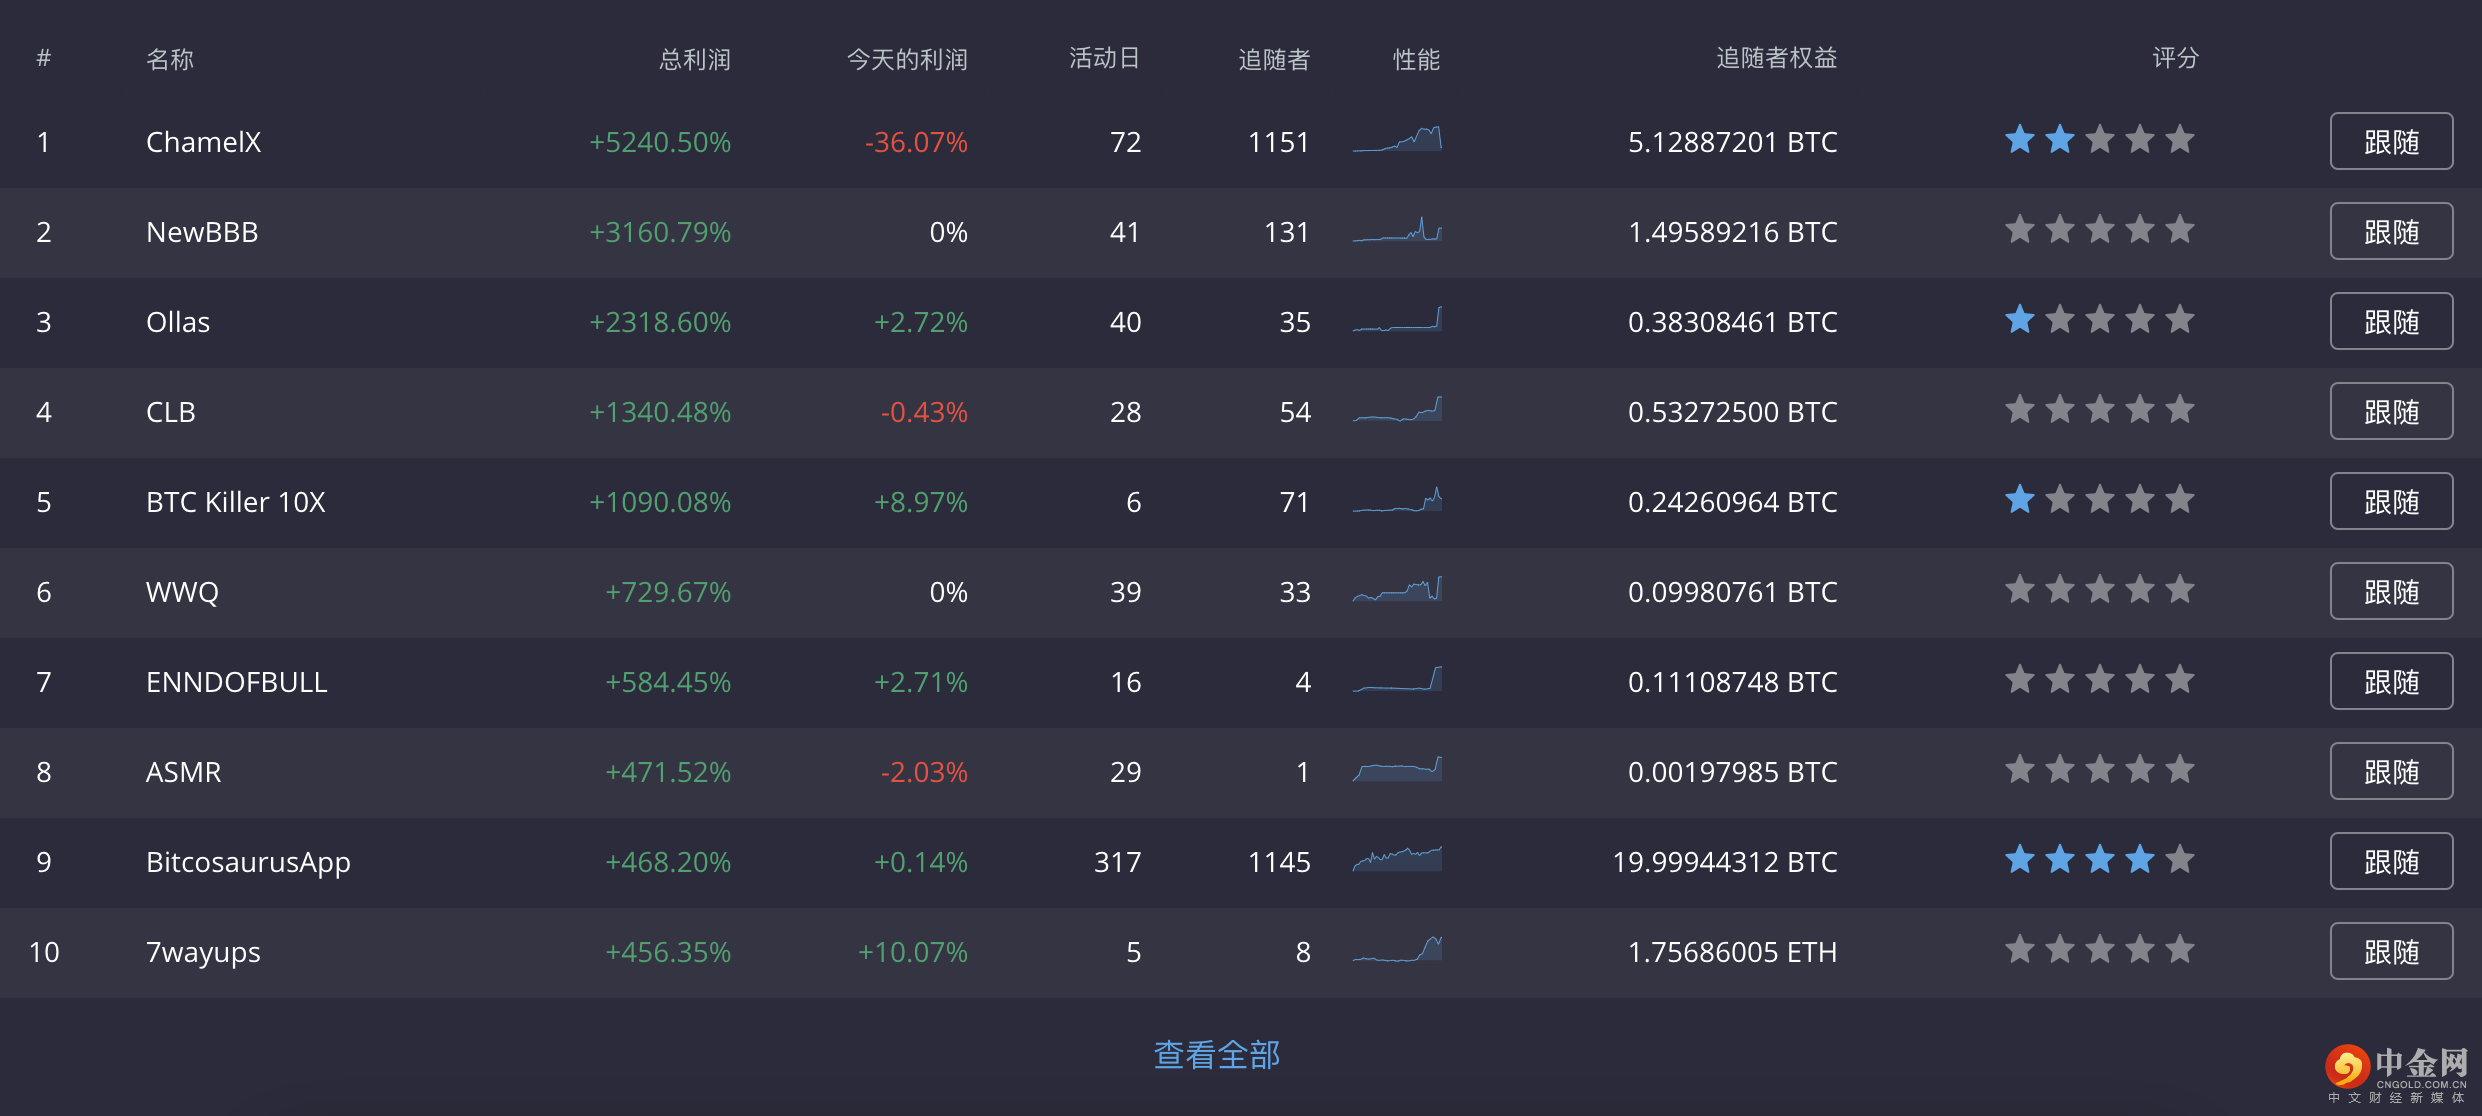
Task: Click the last star in WWQ row
Action: tap(2180, 590)
